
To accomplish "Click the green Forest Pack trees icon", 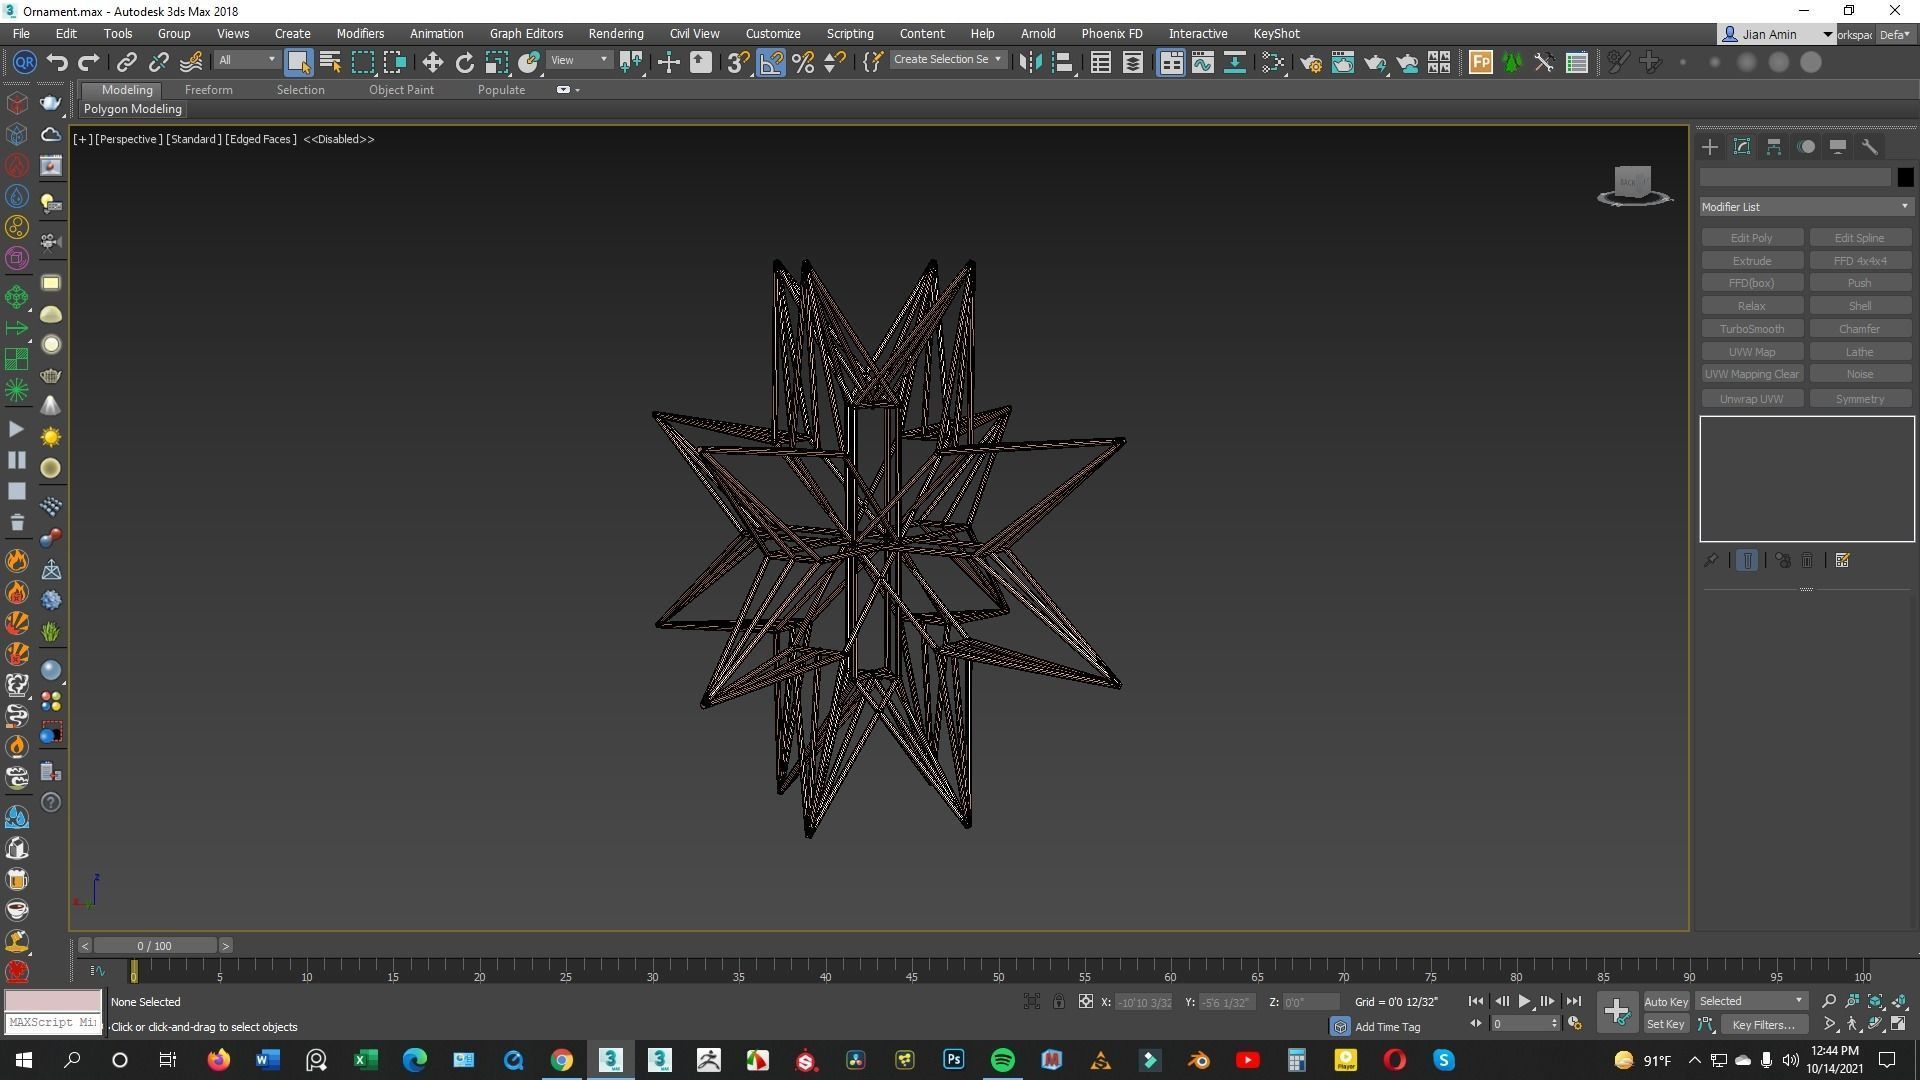I will tap(1512, 62).
